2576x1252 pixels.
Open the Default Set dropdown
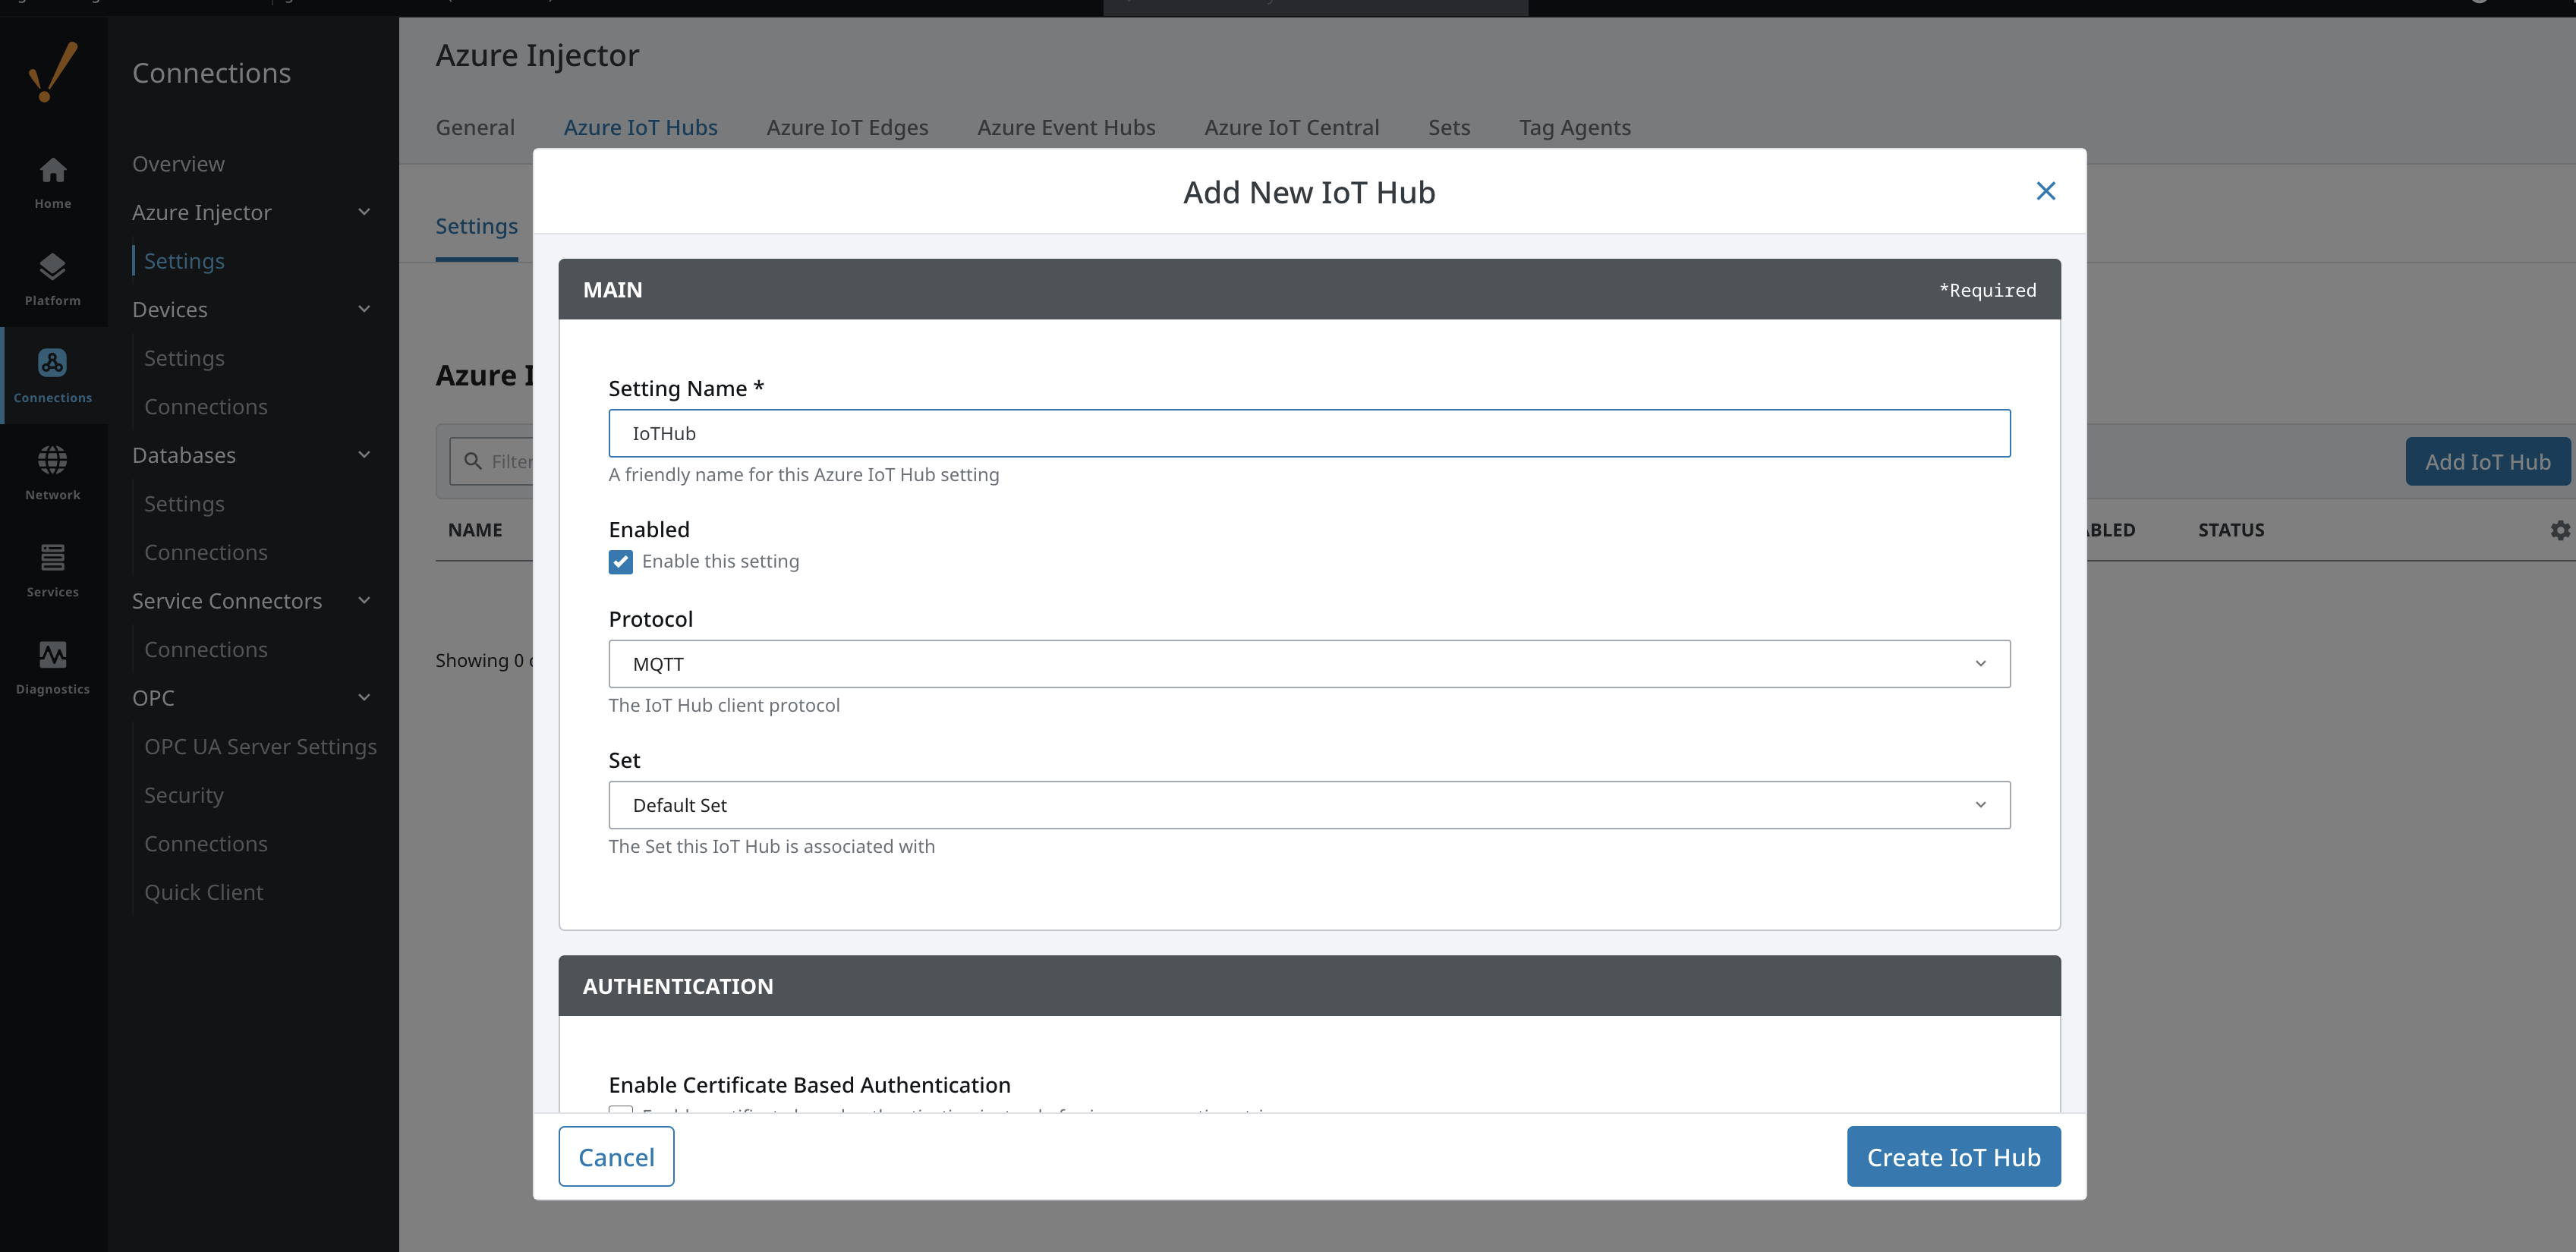click(x=1308, y=805)
